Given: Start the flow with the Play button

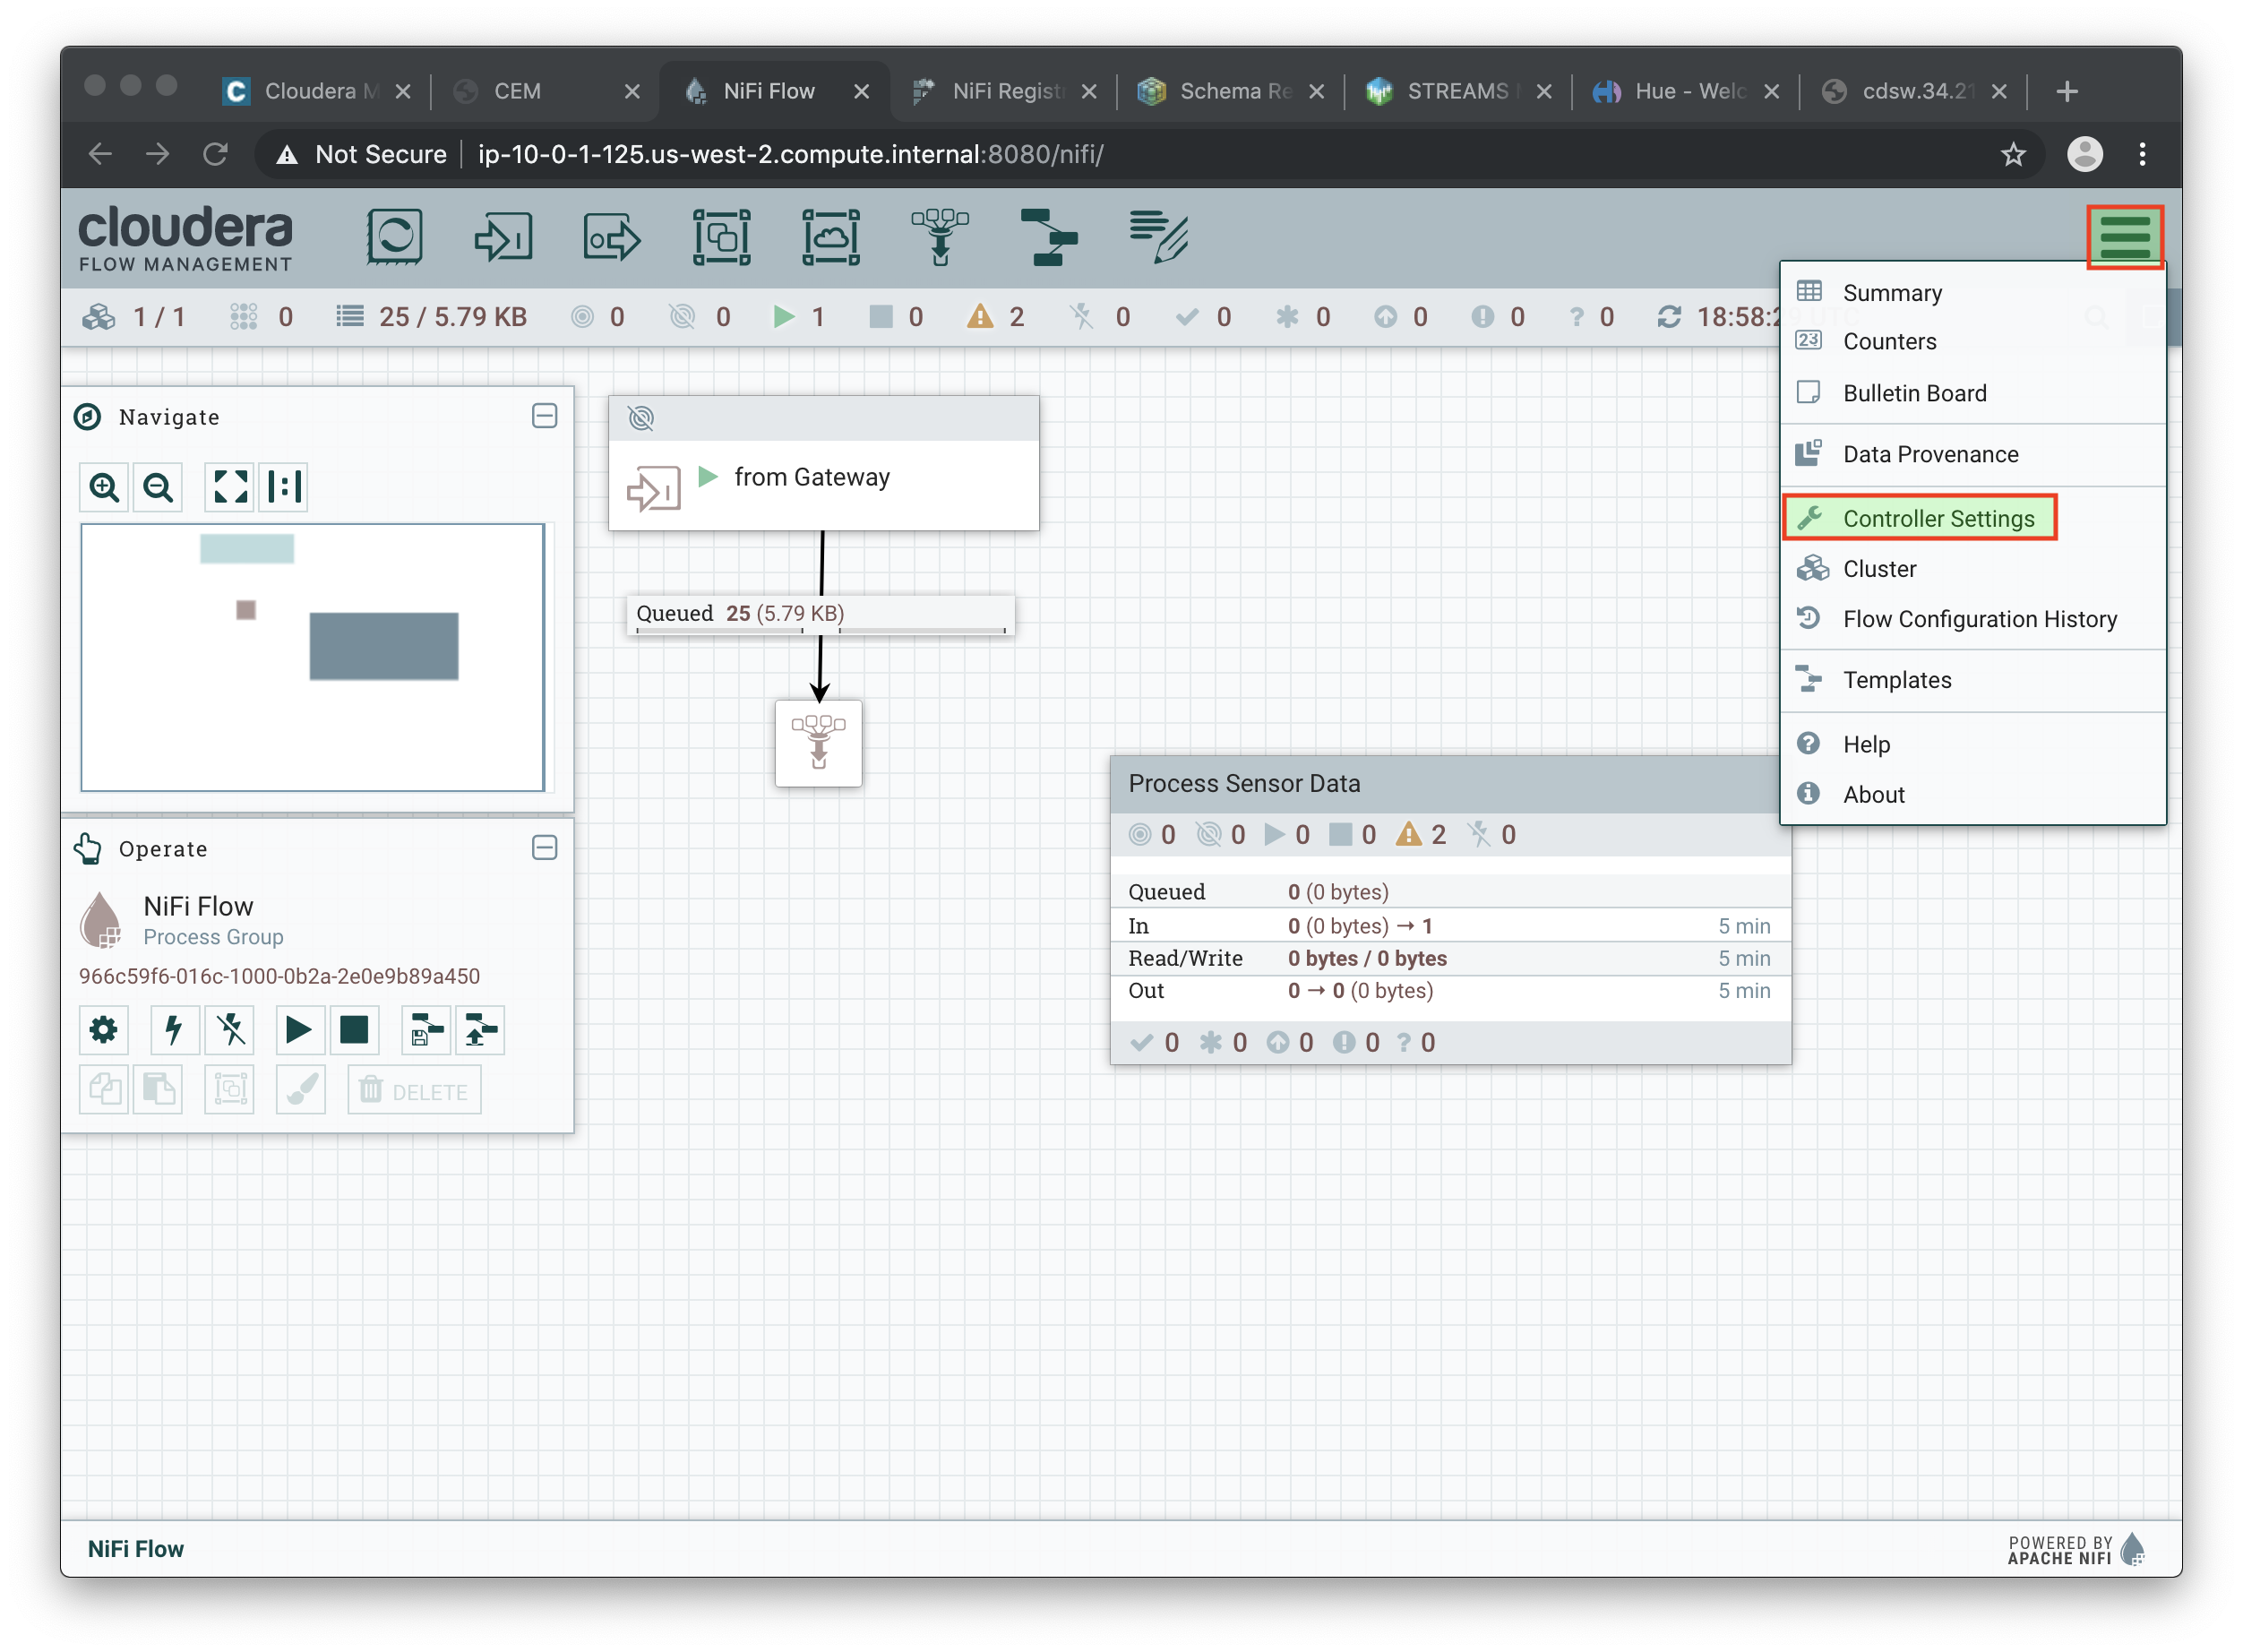Looking at the screenshot, I should [x=298, y=1030].
